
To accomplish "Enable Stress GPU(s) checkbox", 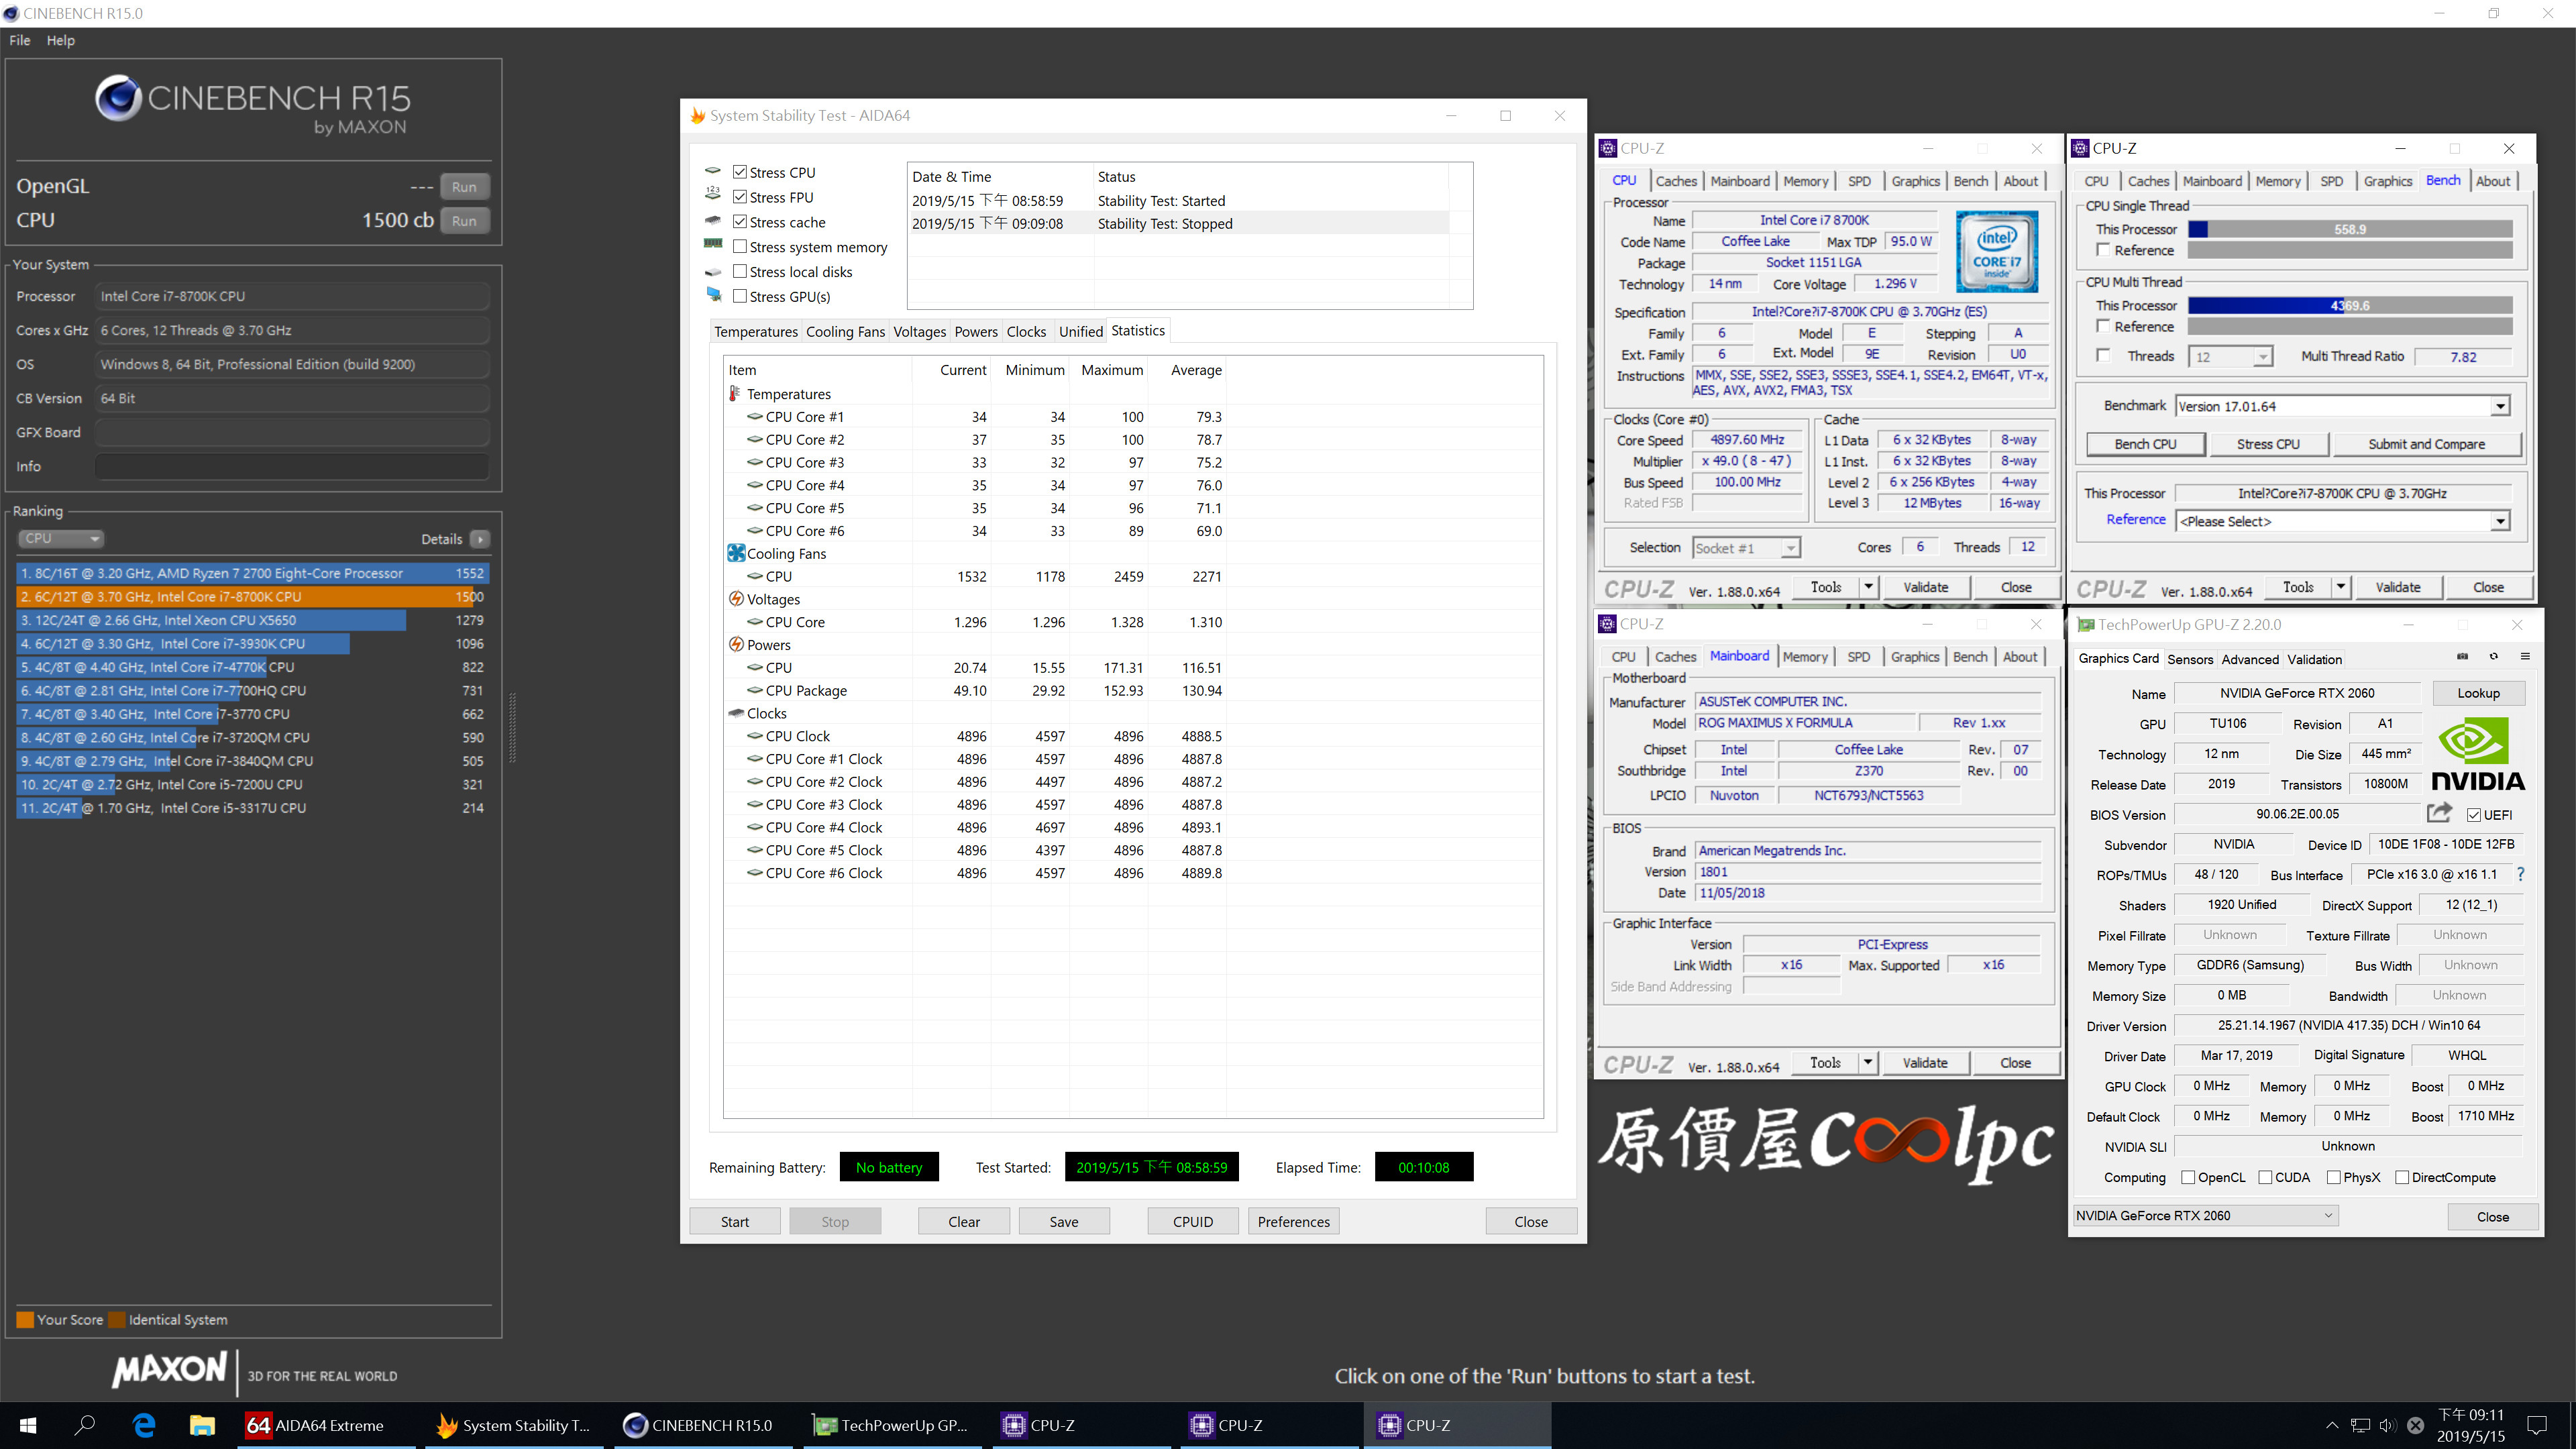I will 740,296.
